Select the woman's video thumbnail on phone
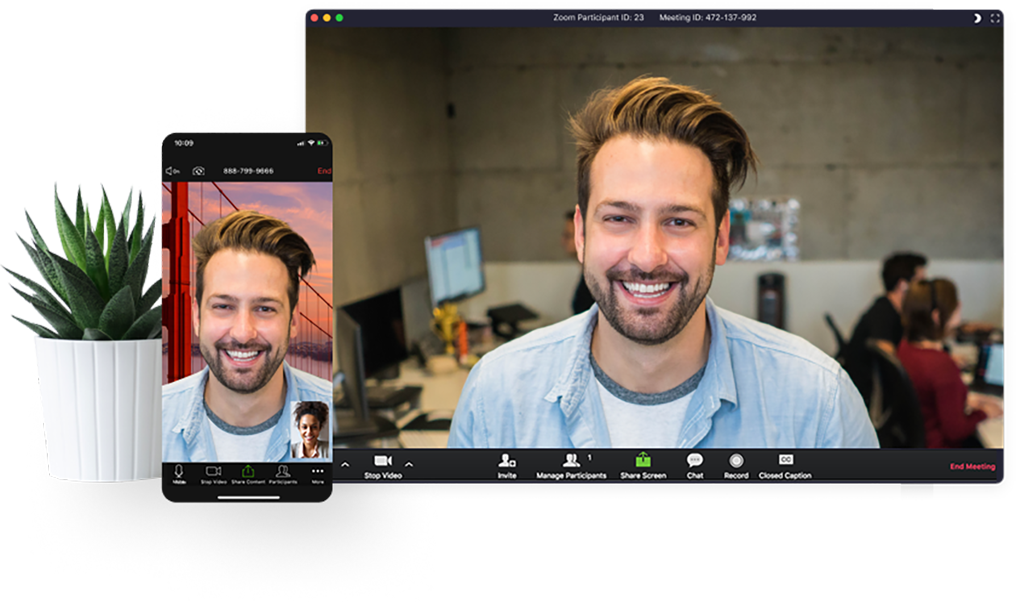Image resolution: width=1024 pixels, height=603 pixels. pyautogui.click(x=310, y=430)
